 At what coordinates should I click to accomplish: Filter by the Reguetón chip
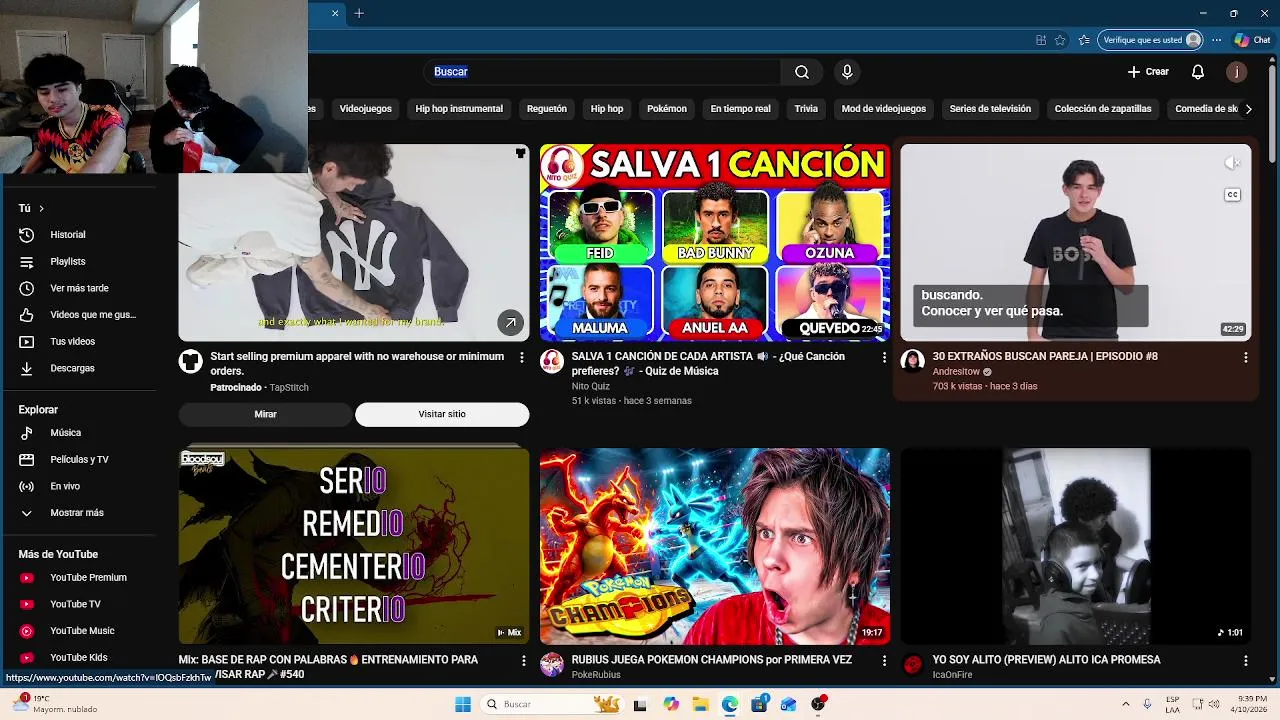(546, 109)
